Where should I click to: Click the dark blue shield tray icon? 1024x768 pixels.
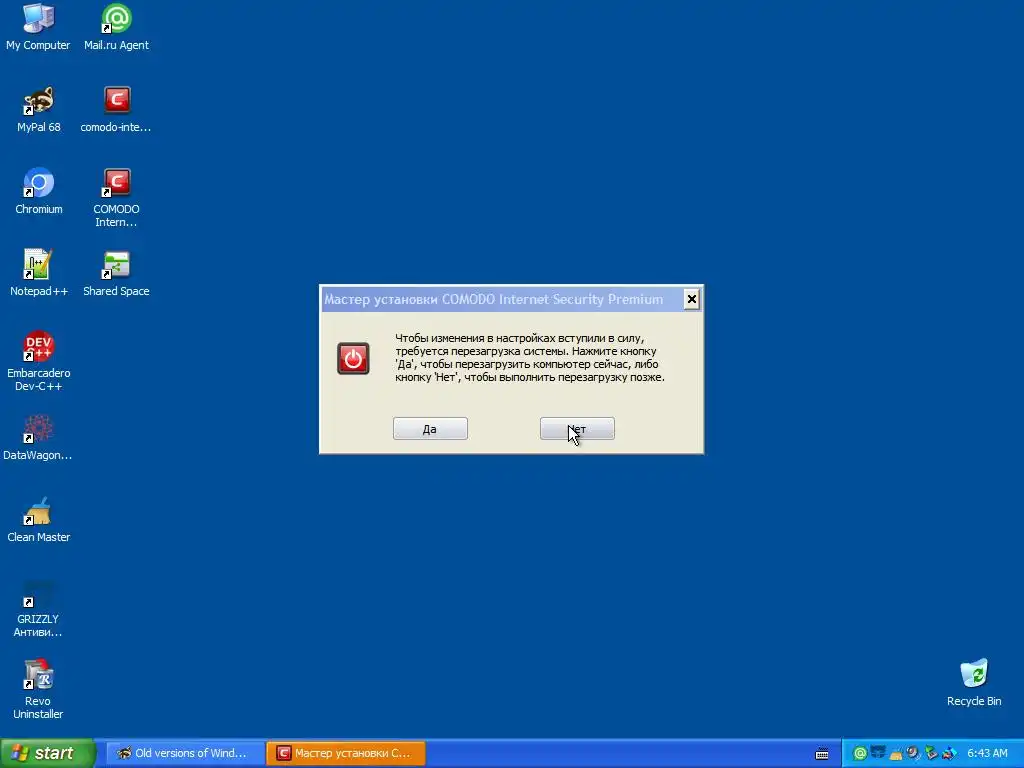878,754
